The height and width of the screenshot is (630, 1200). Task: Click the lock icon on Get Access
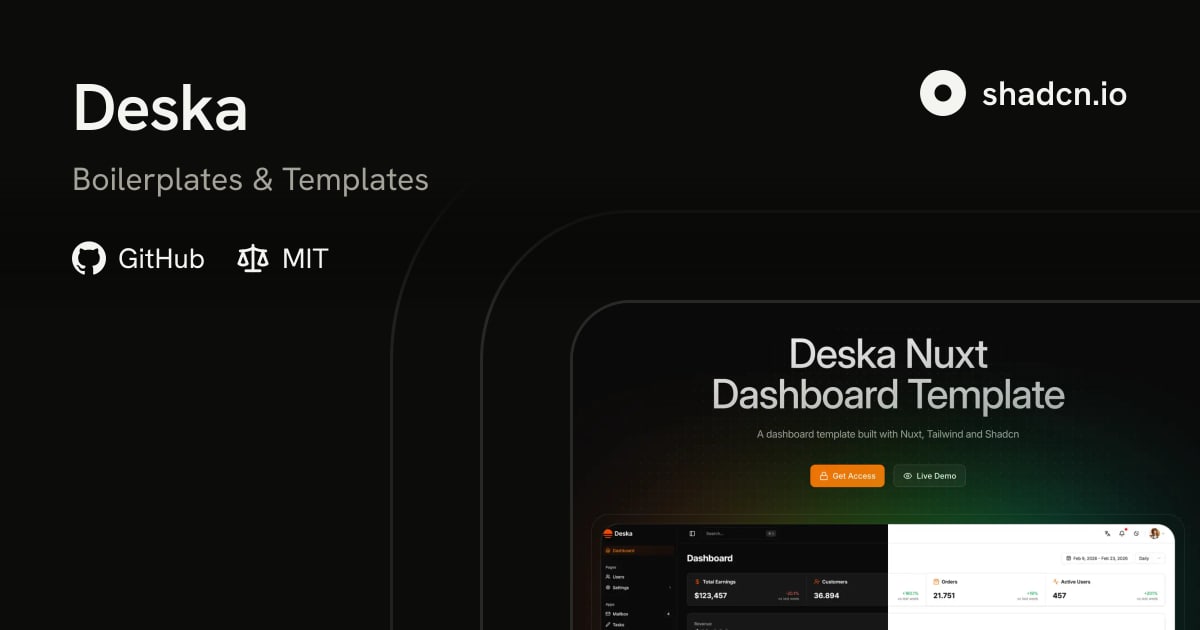tap(824, 476)
